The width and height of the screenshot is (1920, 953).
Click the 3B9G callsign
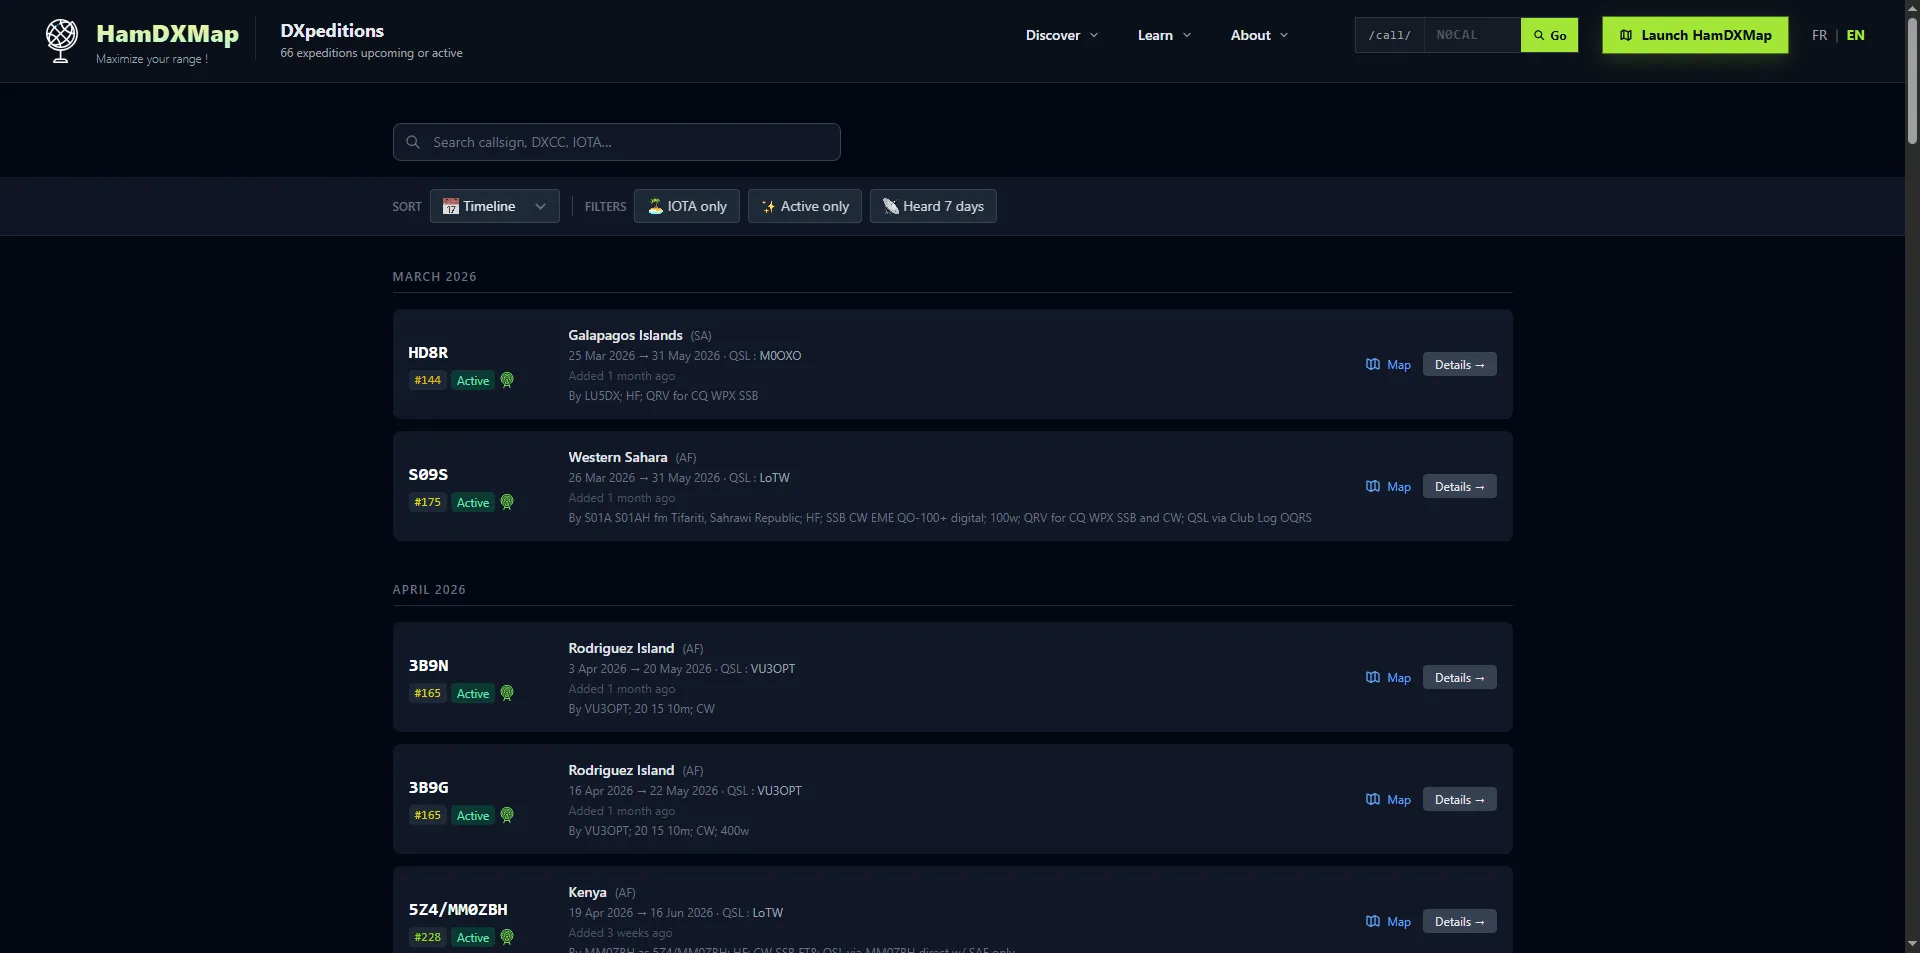428,787
